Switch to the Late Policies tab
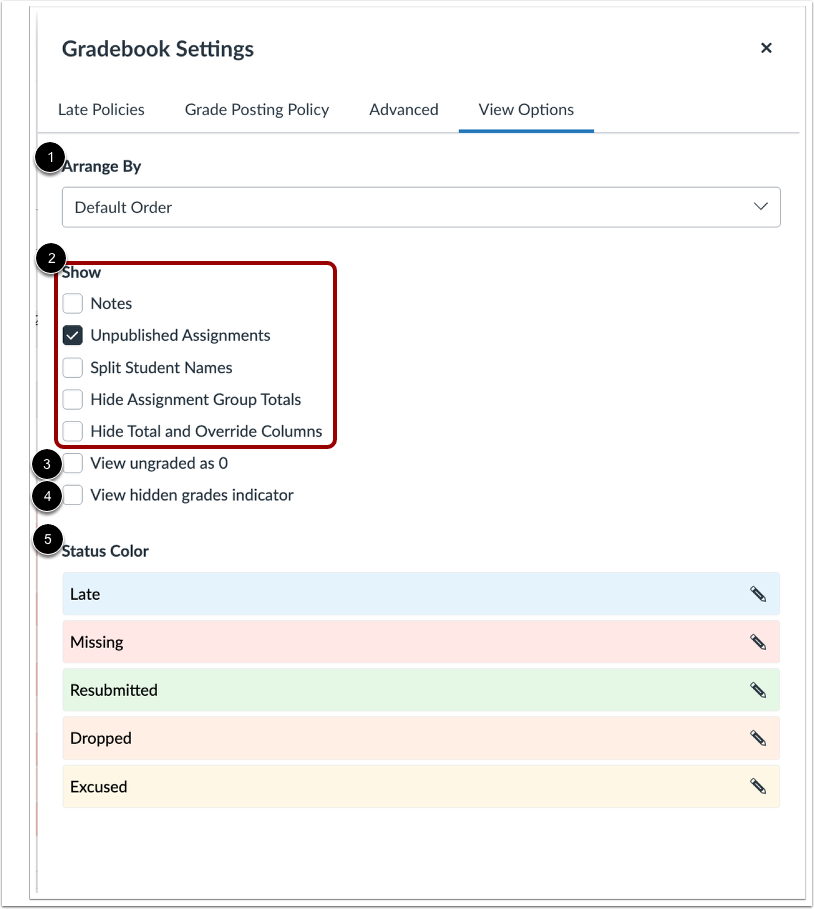The width and height of the screenshot is (814, 909). coord(101,110)
